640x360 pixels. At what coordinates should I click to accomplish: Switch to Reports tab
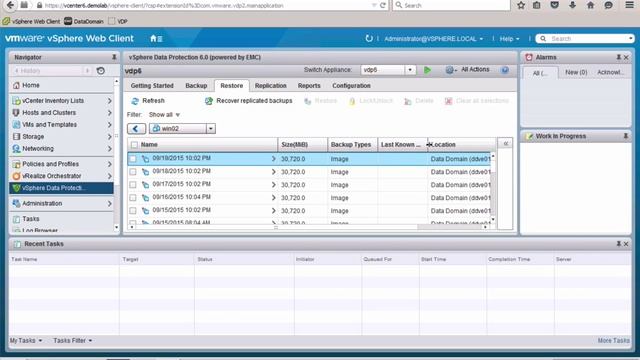tap(309, 86)
